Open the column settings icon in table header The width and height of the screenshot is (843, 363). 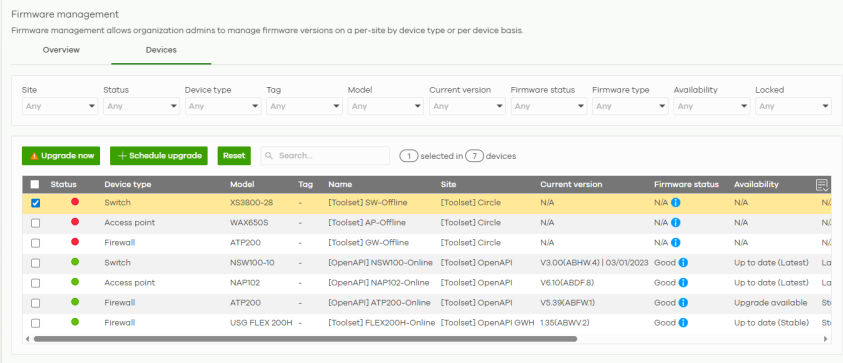[822, 185]
